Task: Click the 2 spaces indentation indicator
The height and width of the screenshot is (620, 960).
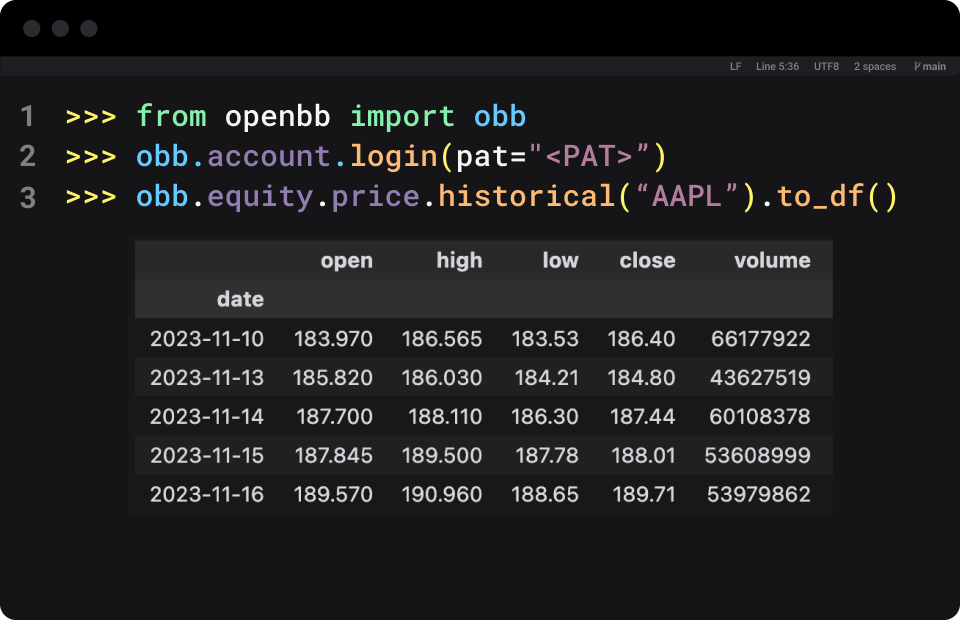Action: (875, 66)
